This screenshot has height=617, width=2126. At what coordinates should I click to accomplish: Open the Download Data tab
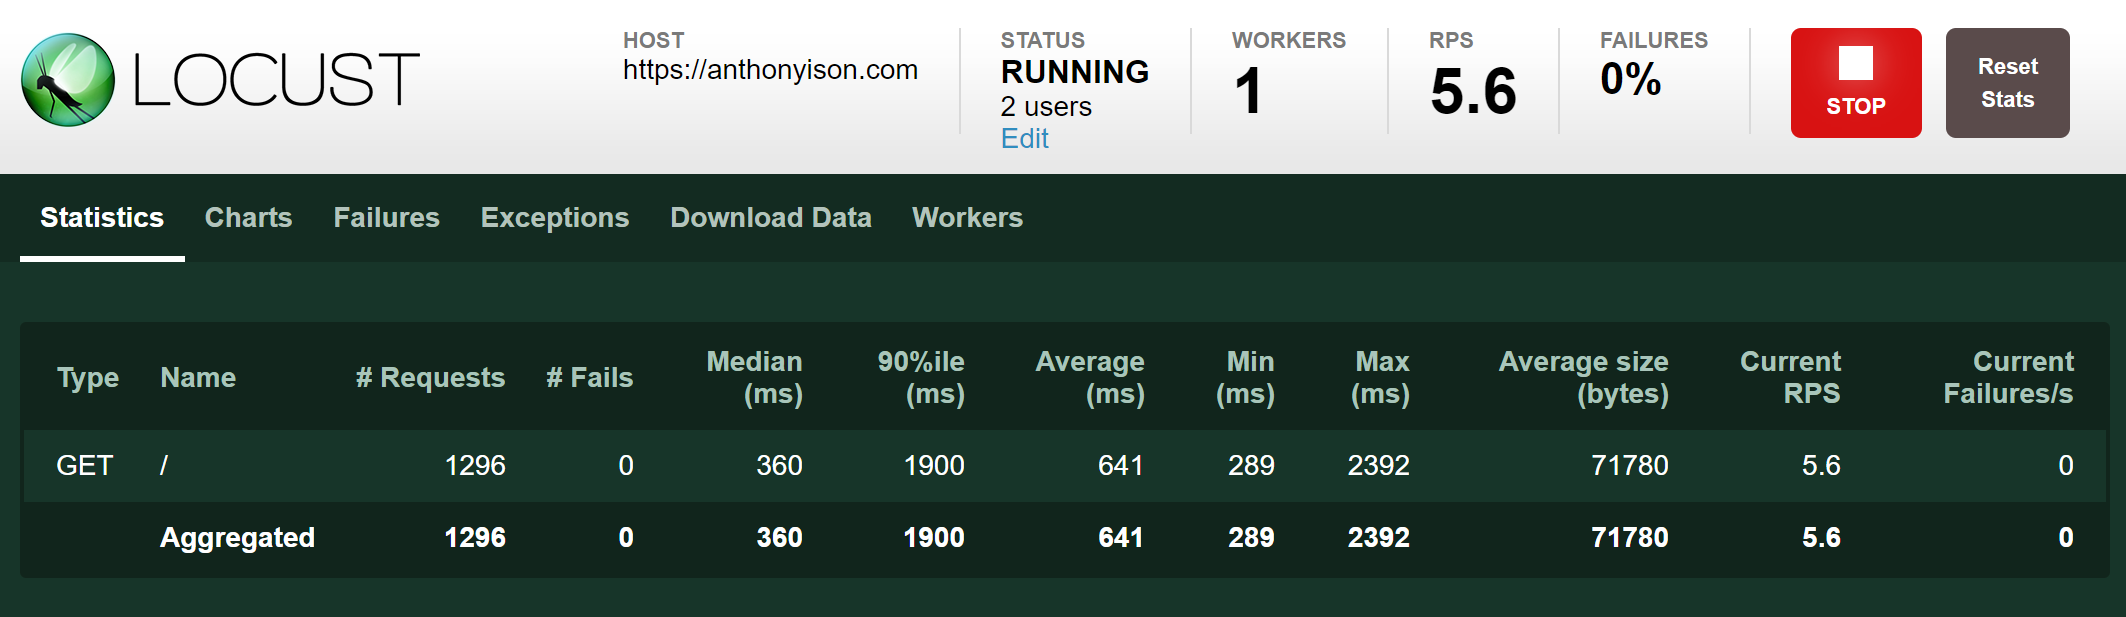pos(771,218)
